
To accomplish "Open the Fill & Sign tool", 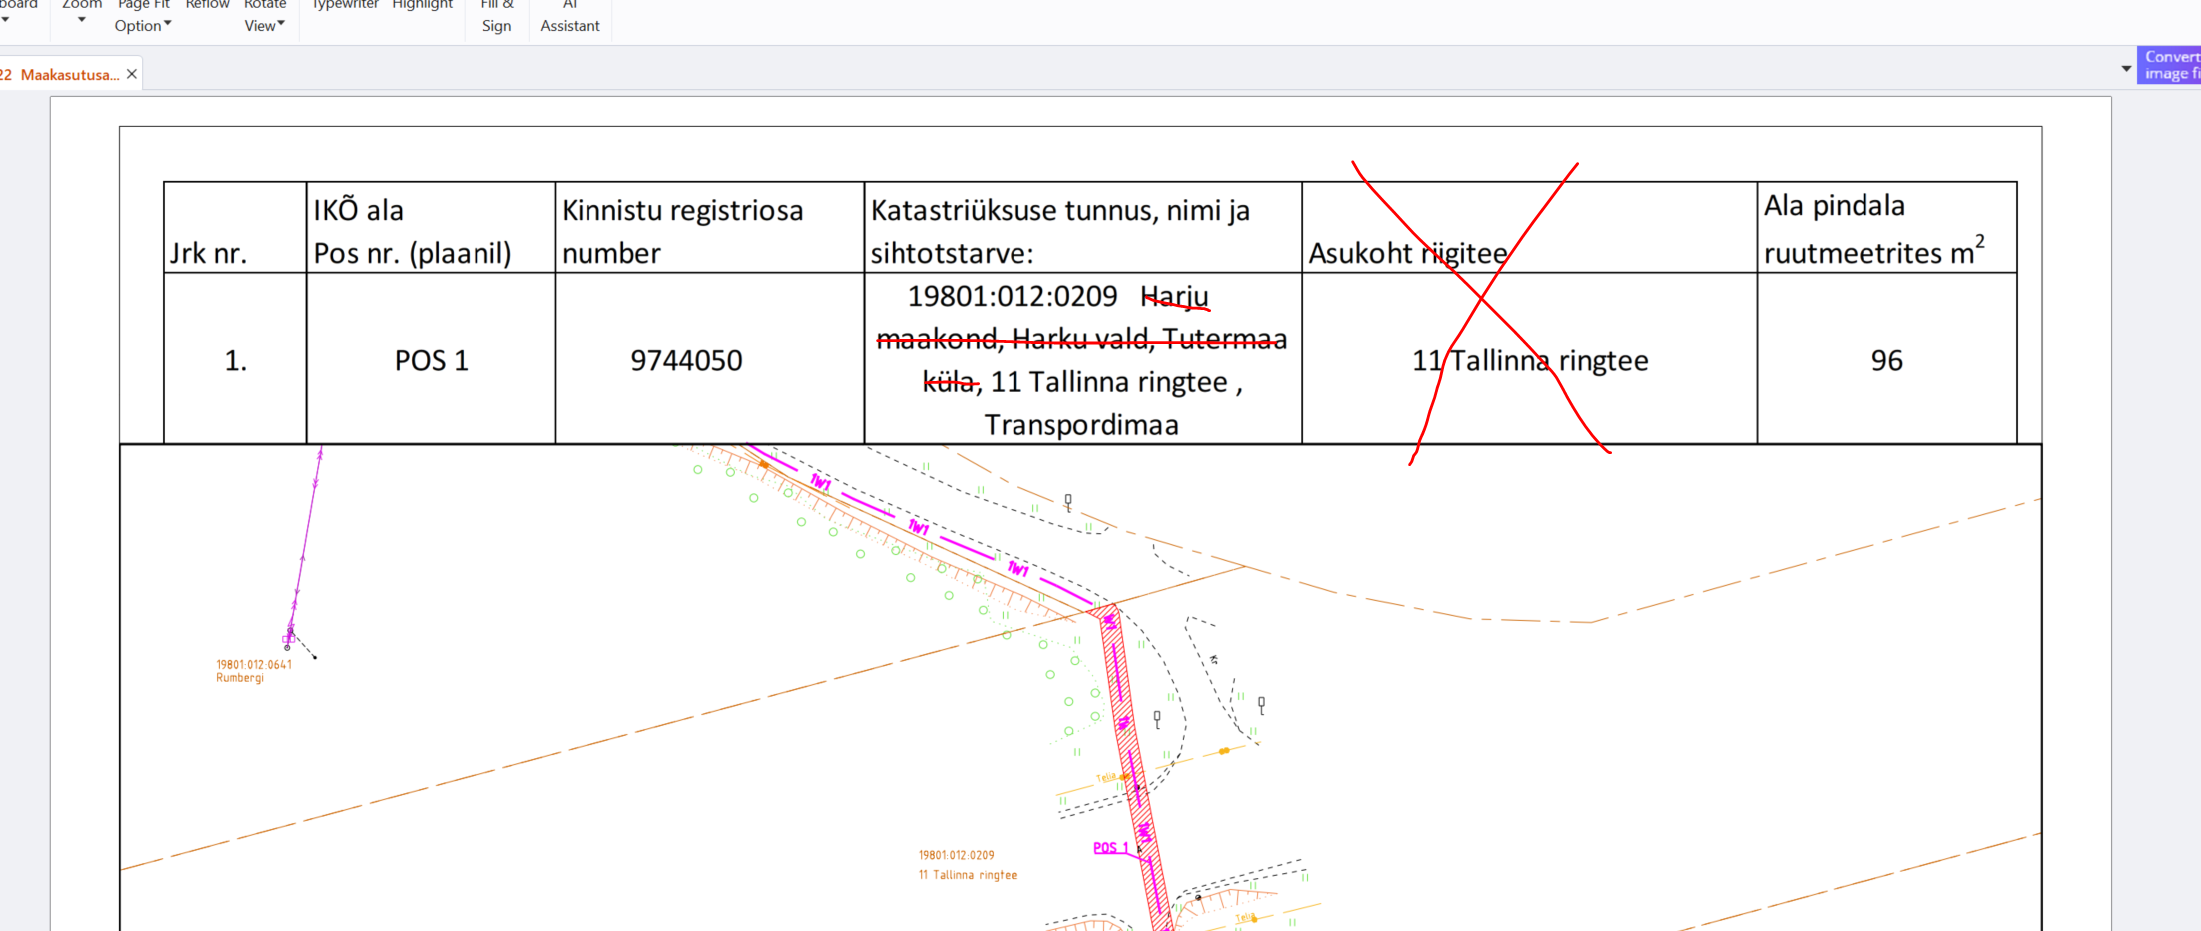I will point(496,17).
